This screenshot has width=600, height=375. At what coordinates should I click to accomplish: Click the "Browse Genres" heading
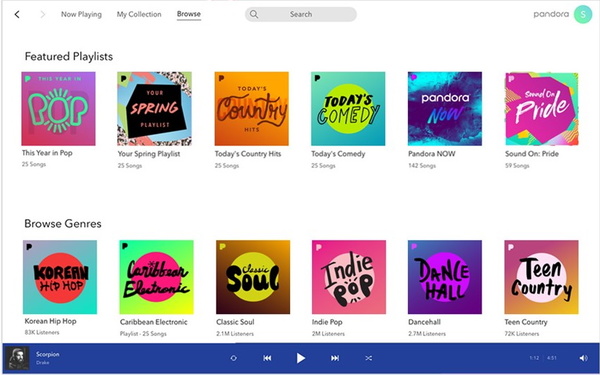click(63, 224)
